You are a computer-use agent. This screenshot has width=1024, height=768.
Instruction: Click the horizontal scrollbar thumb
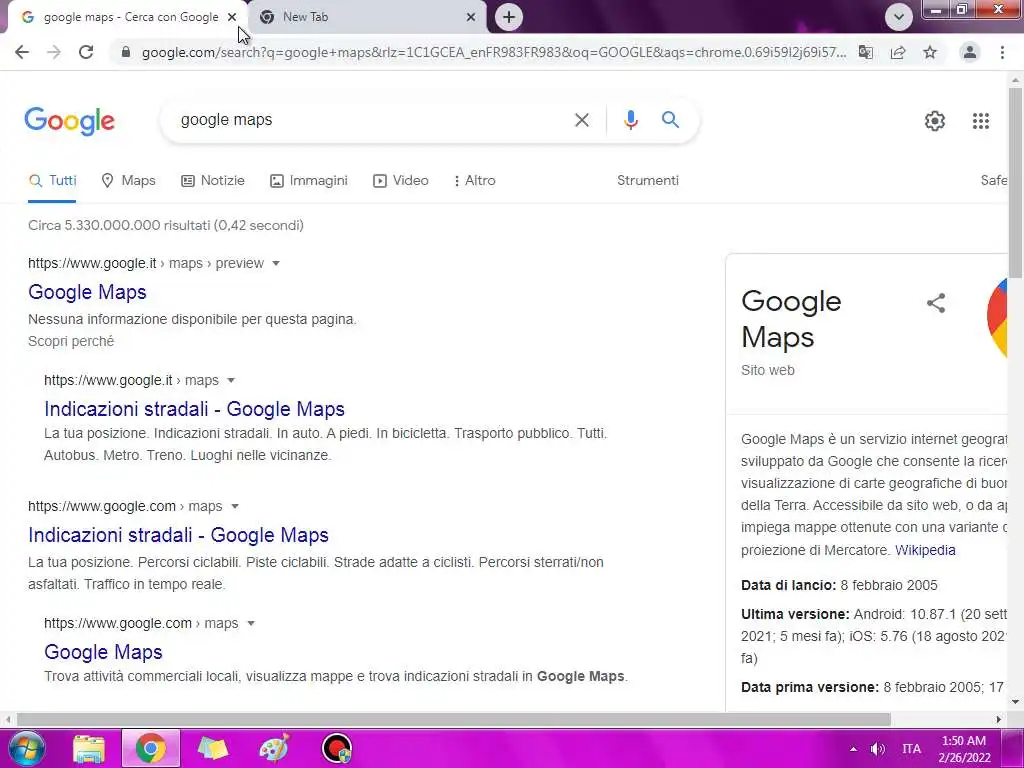coord(454,720)
